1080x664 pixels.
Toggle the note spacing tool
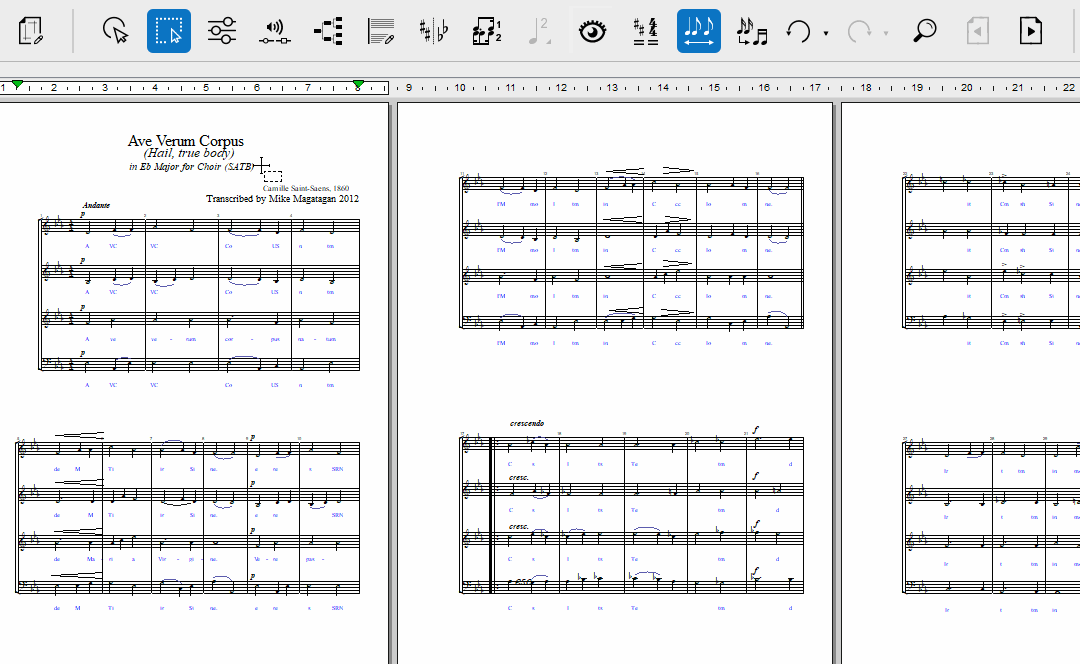tap(698, 31)
